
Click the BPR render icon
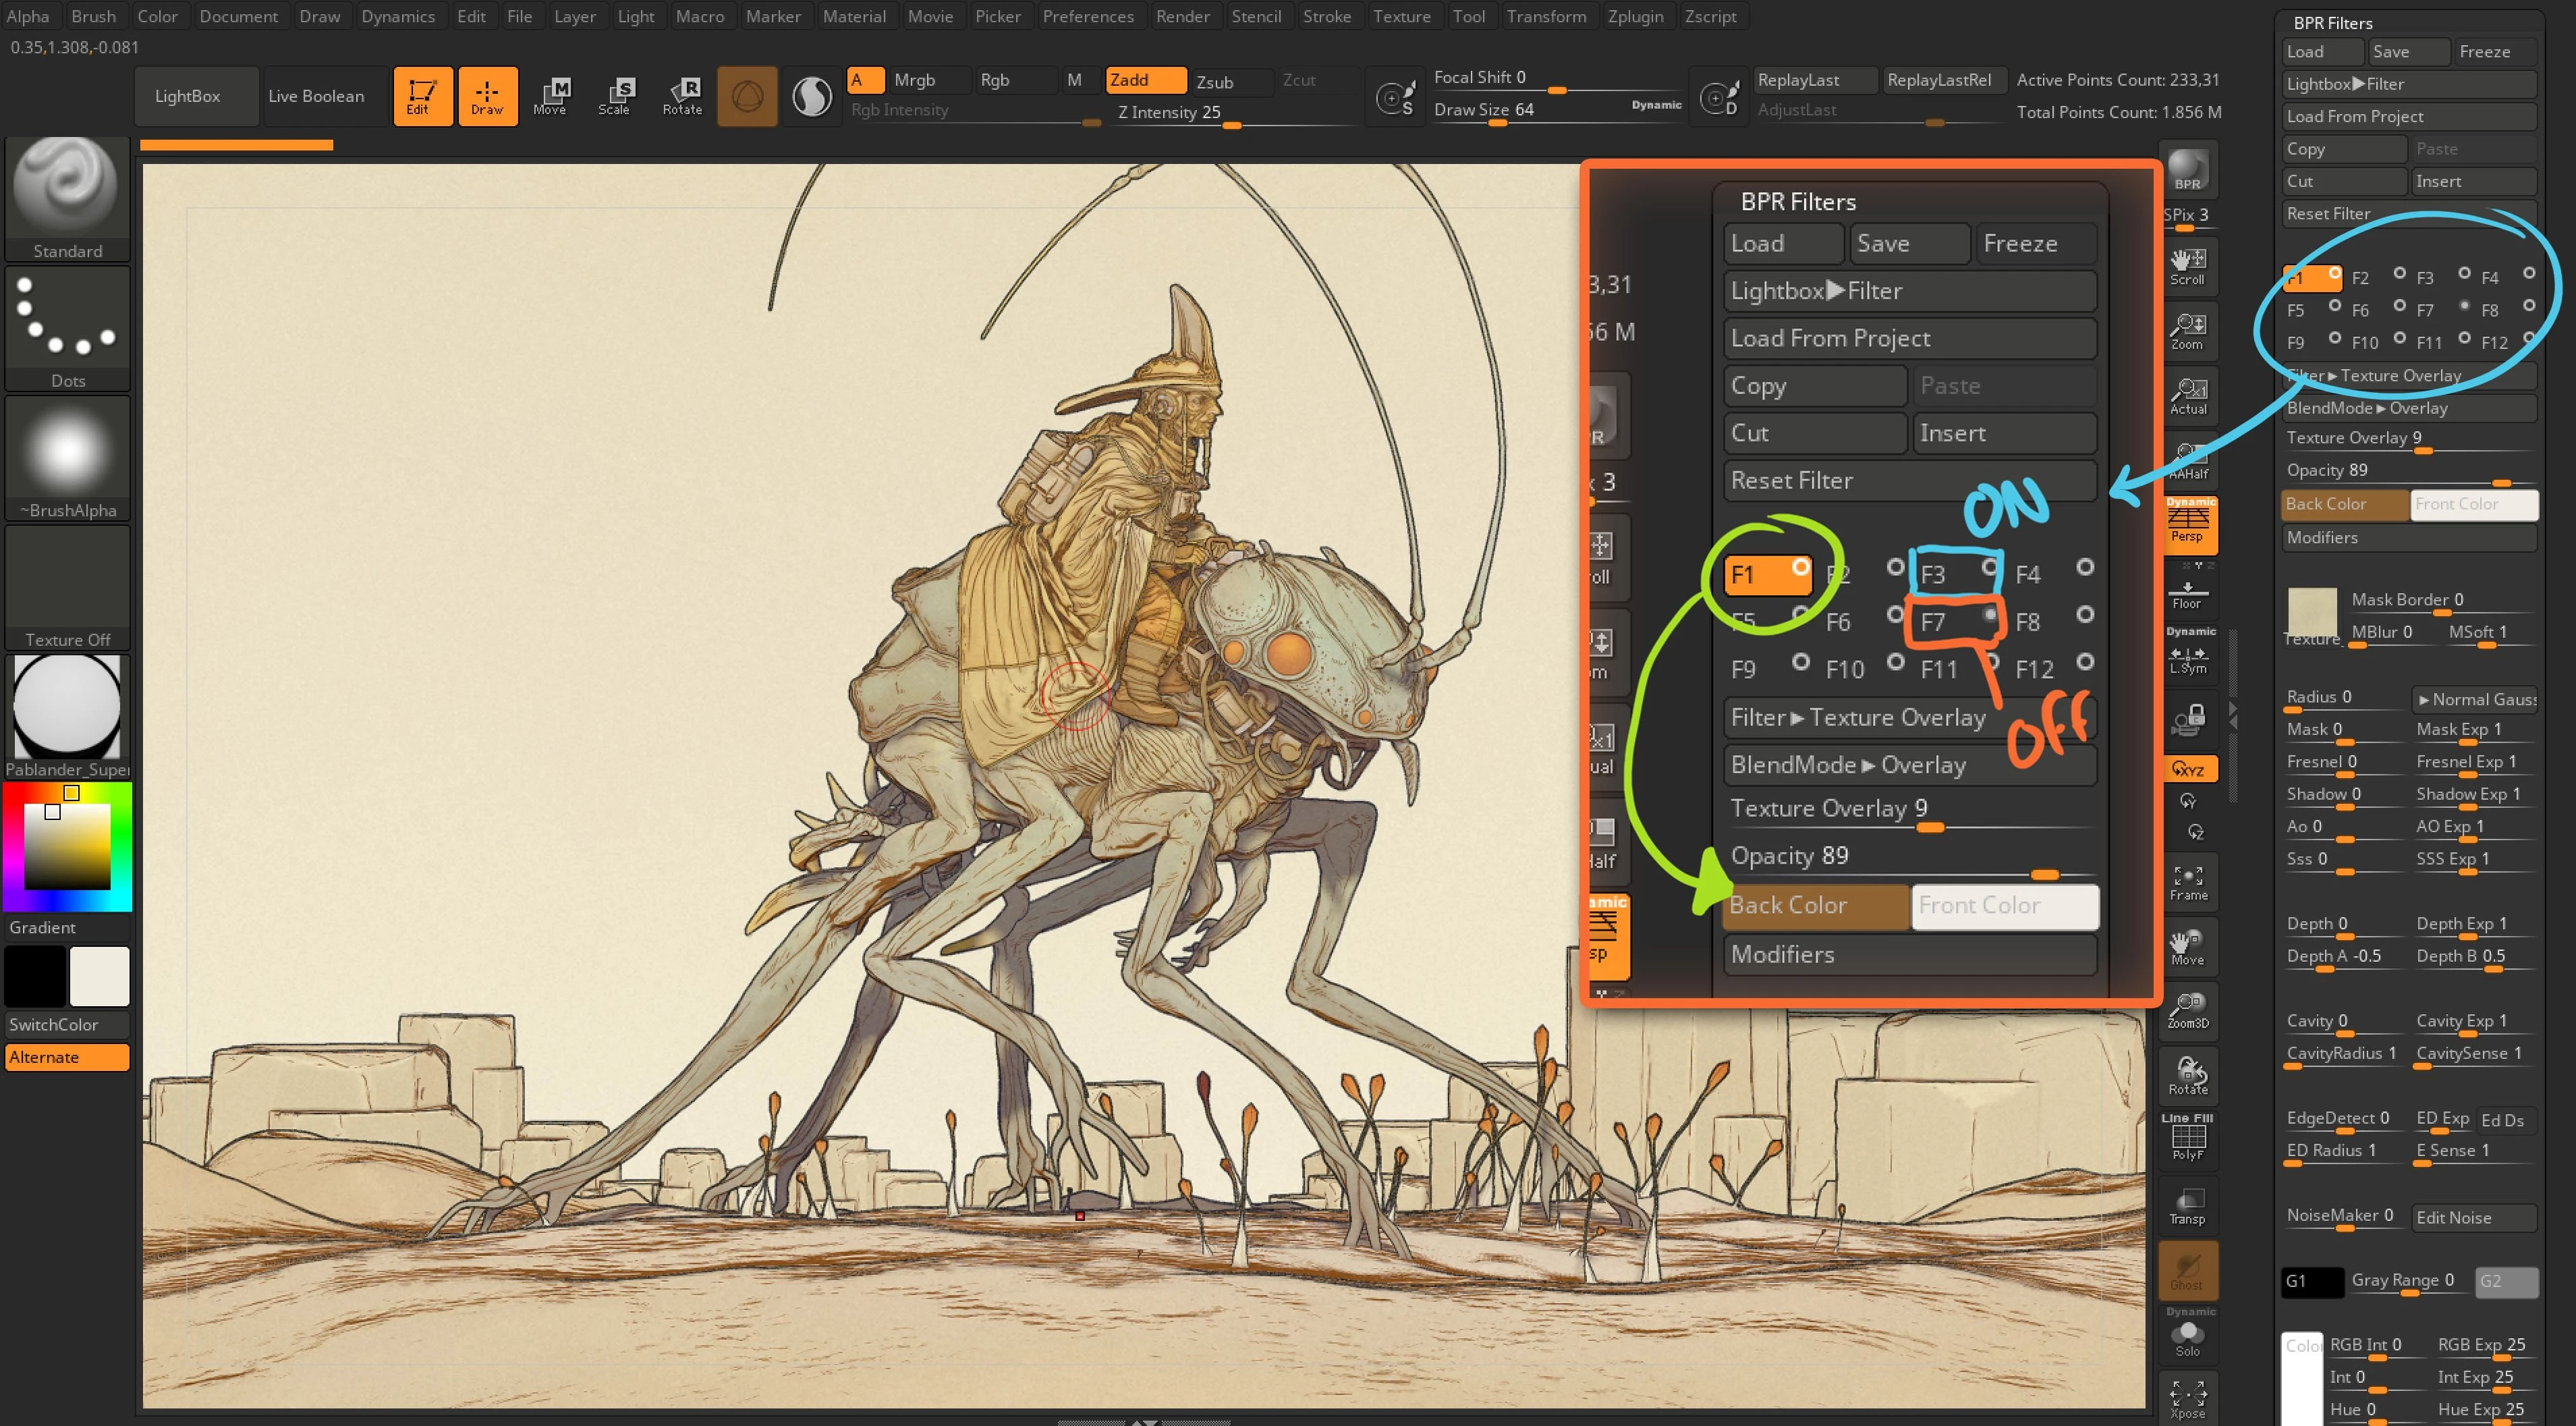2188,169
